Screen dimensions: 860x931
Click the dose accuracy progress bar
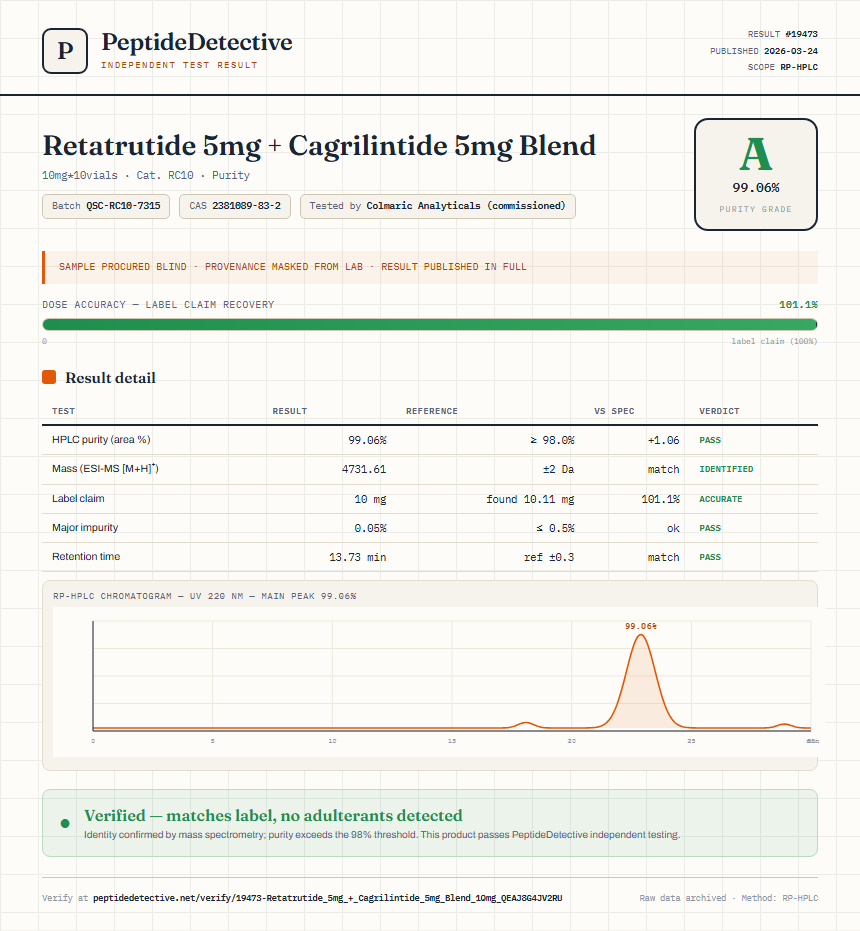tap(429, 324)
